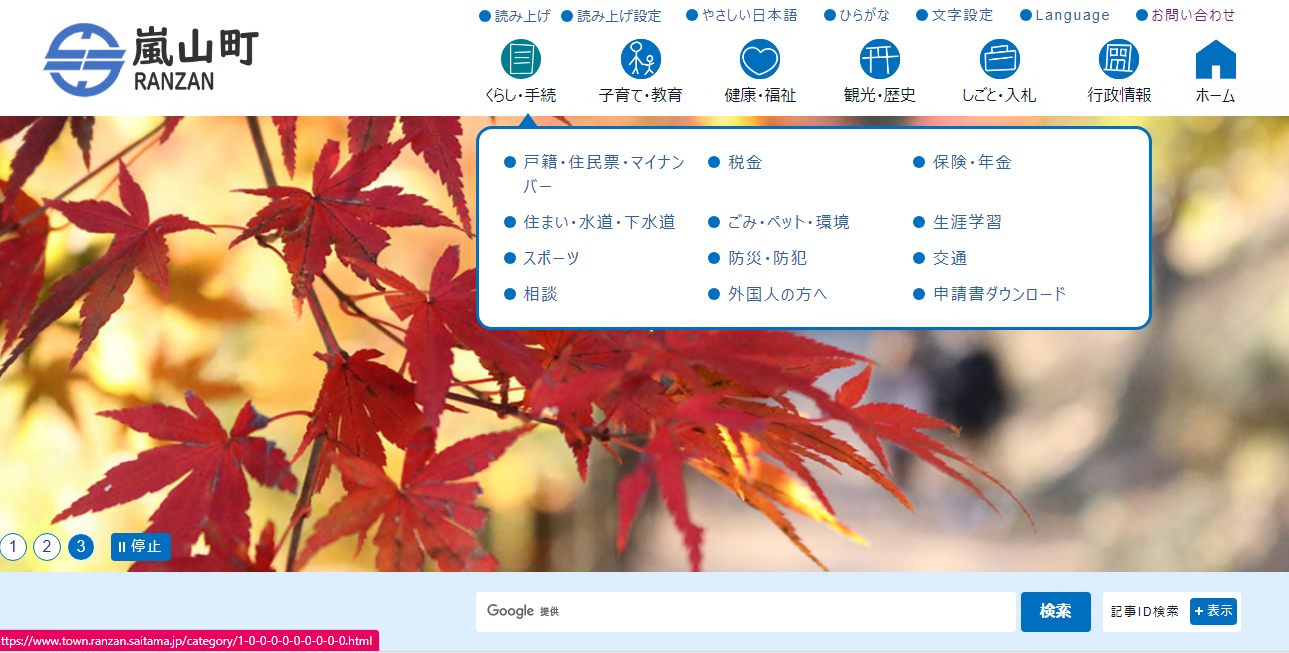Focus the Google search input field
This screenshot has width=1289, height=653.
pyautogui.click(x=745, y=612)
